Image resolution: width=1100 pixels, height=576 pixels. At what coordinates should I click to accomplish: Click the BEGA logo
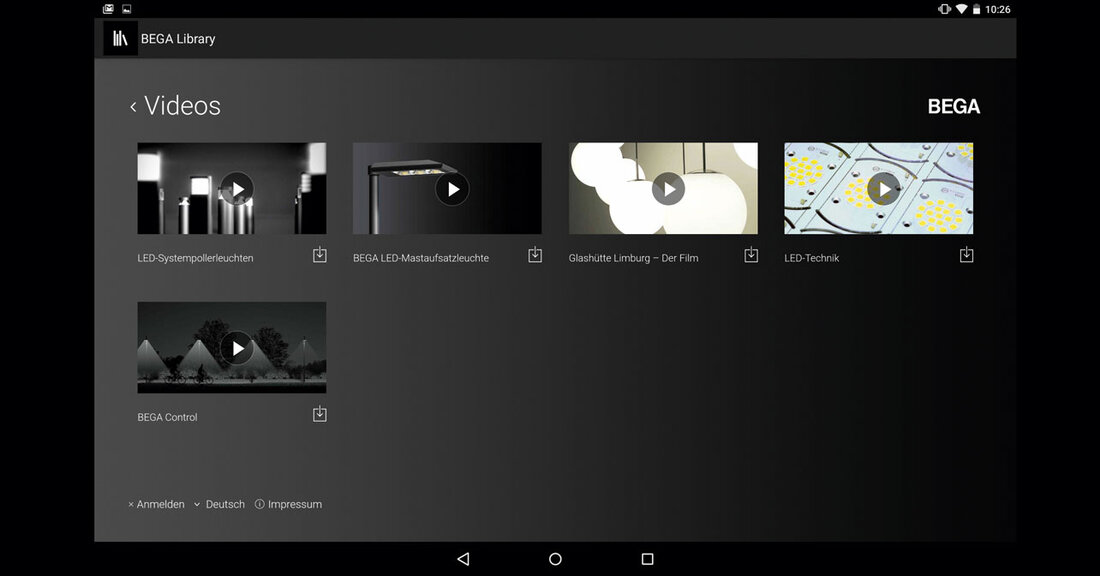click(x=953, y=107)
